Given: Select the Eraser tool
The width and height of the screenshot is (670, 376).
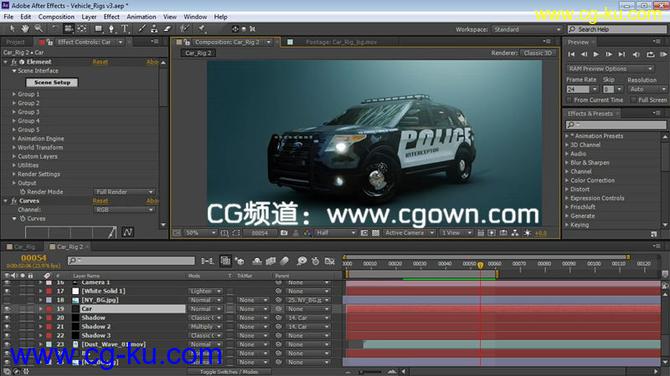Looking at the screenshot, I should pyautogui.click(x=168, y=29).
